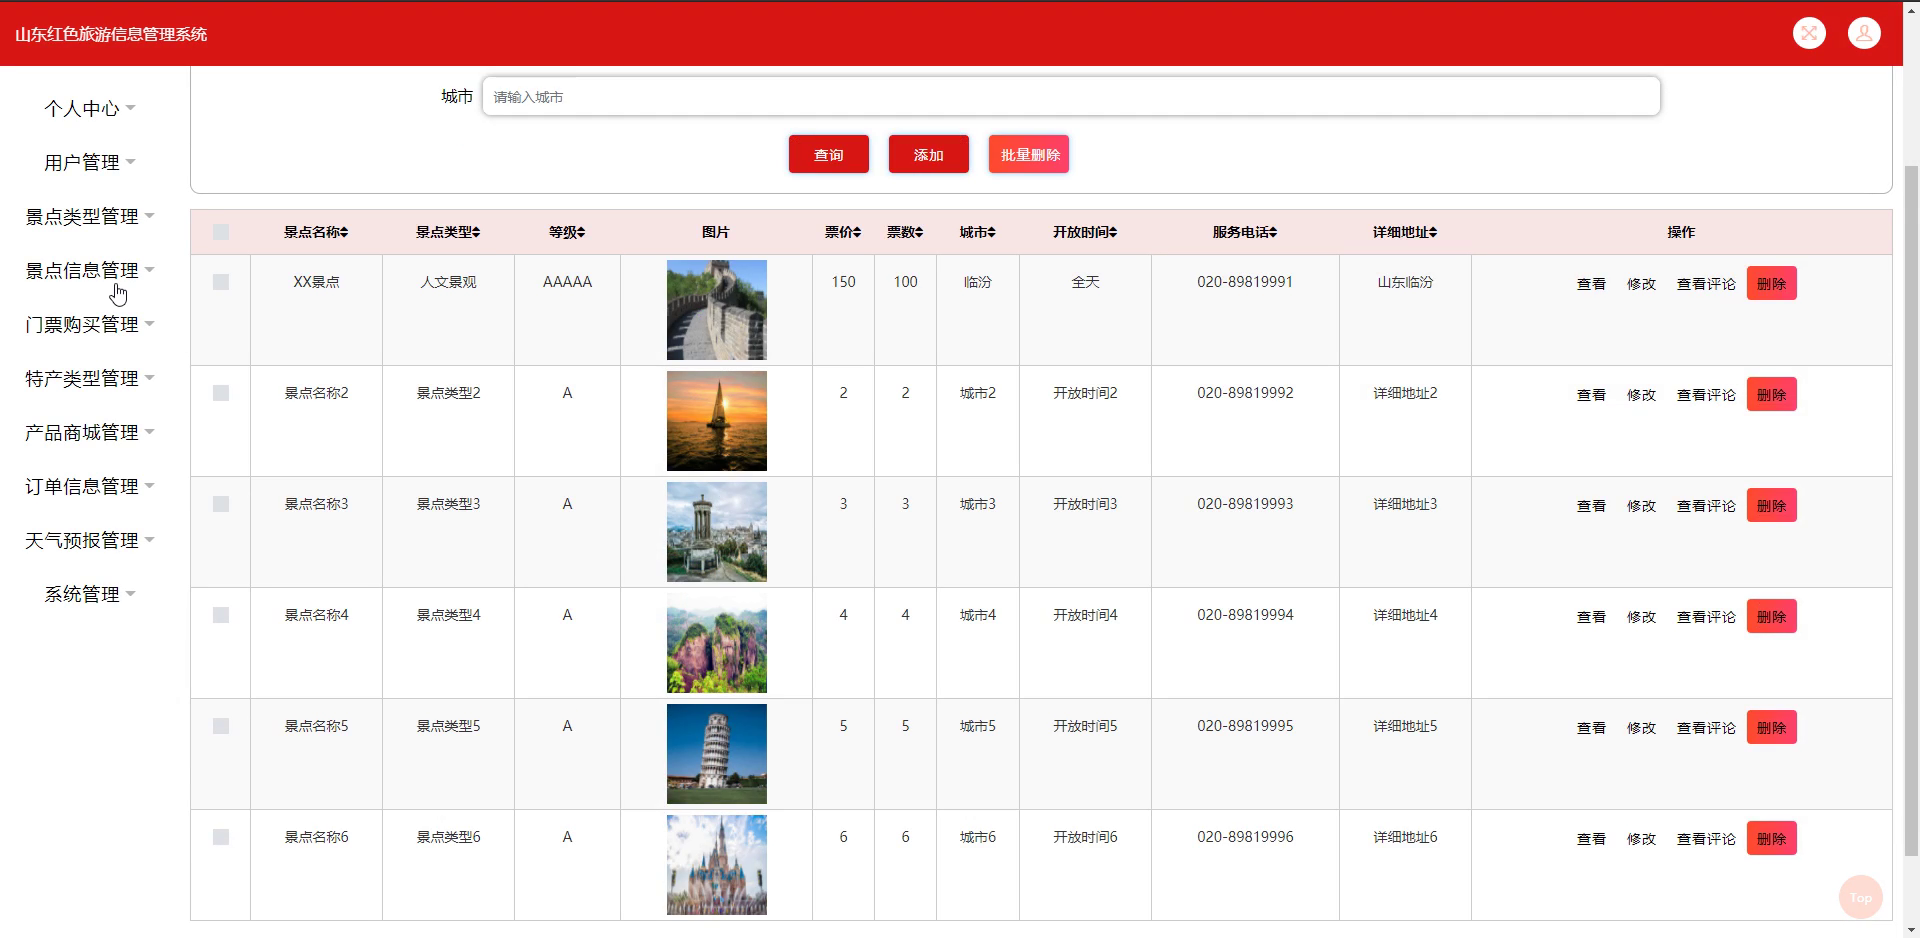Sort by 景点类型 column arrows

[x=476, y=232]
